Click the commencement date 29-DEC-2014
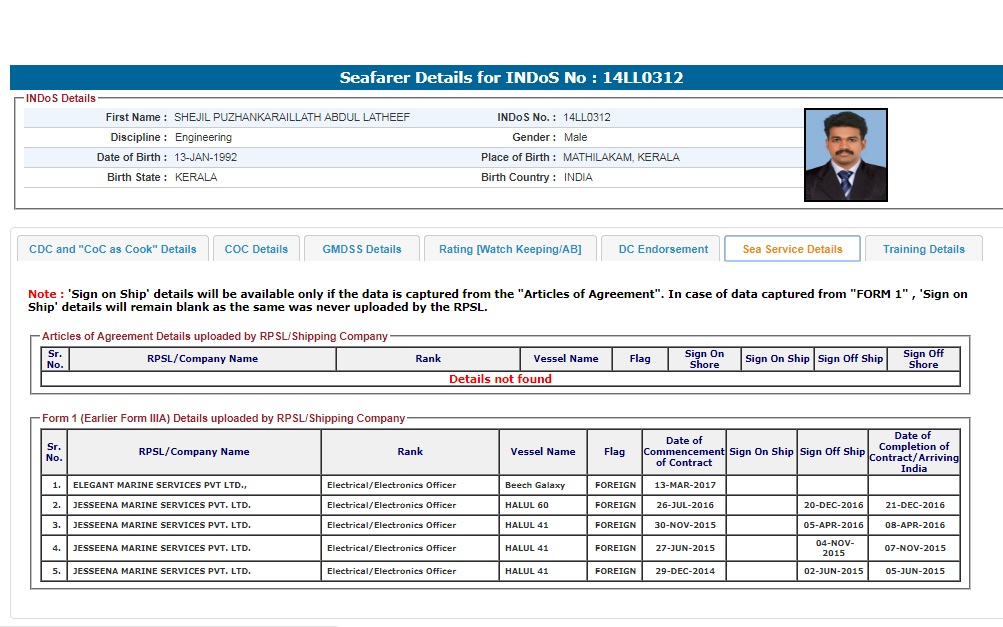Image resolution: width=1003 pixels, height=627 pixels. 684,571
